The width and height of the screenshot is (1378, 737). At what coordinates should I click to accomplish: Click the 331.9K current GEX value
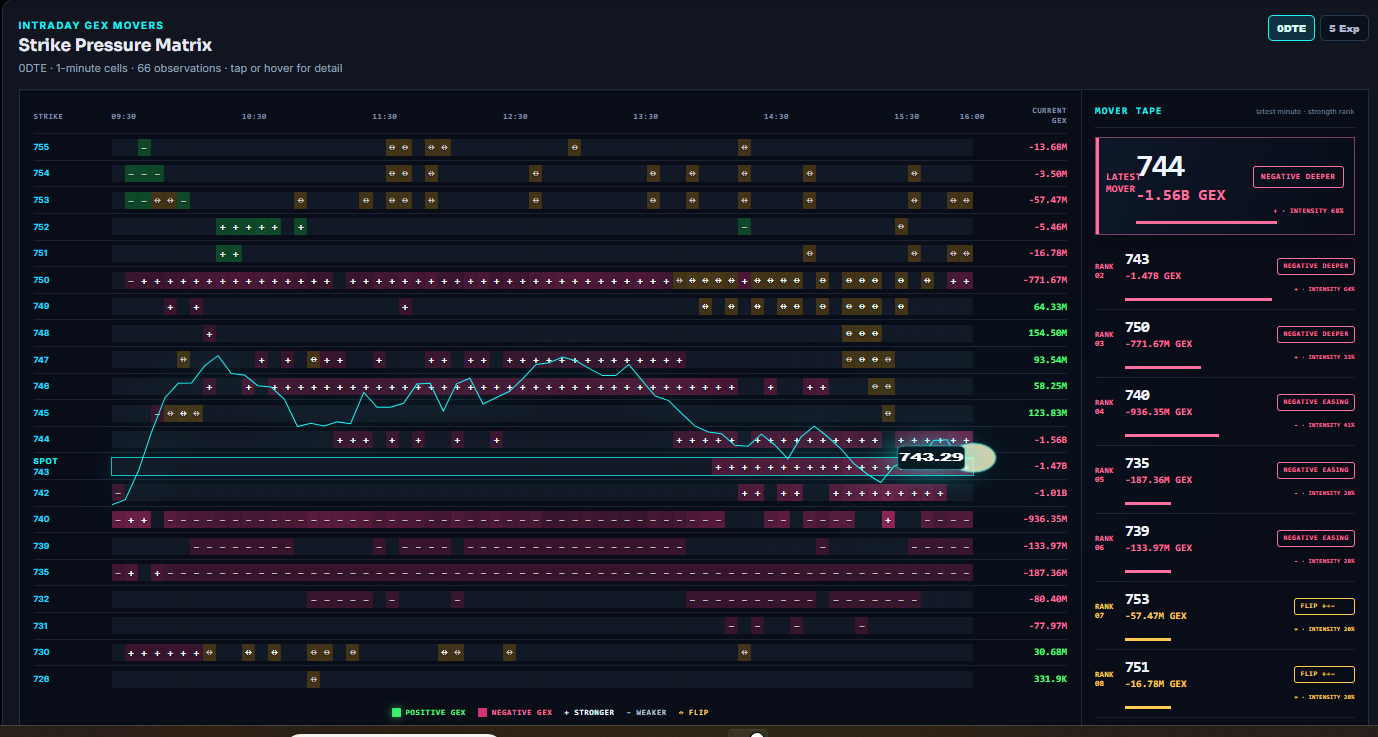tap(1051, 679)
